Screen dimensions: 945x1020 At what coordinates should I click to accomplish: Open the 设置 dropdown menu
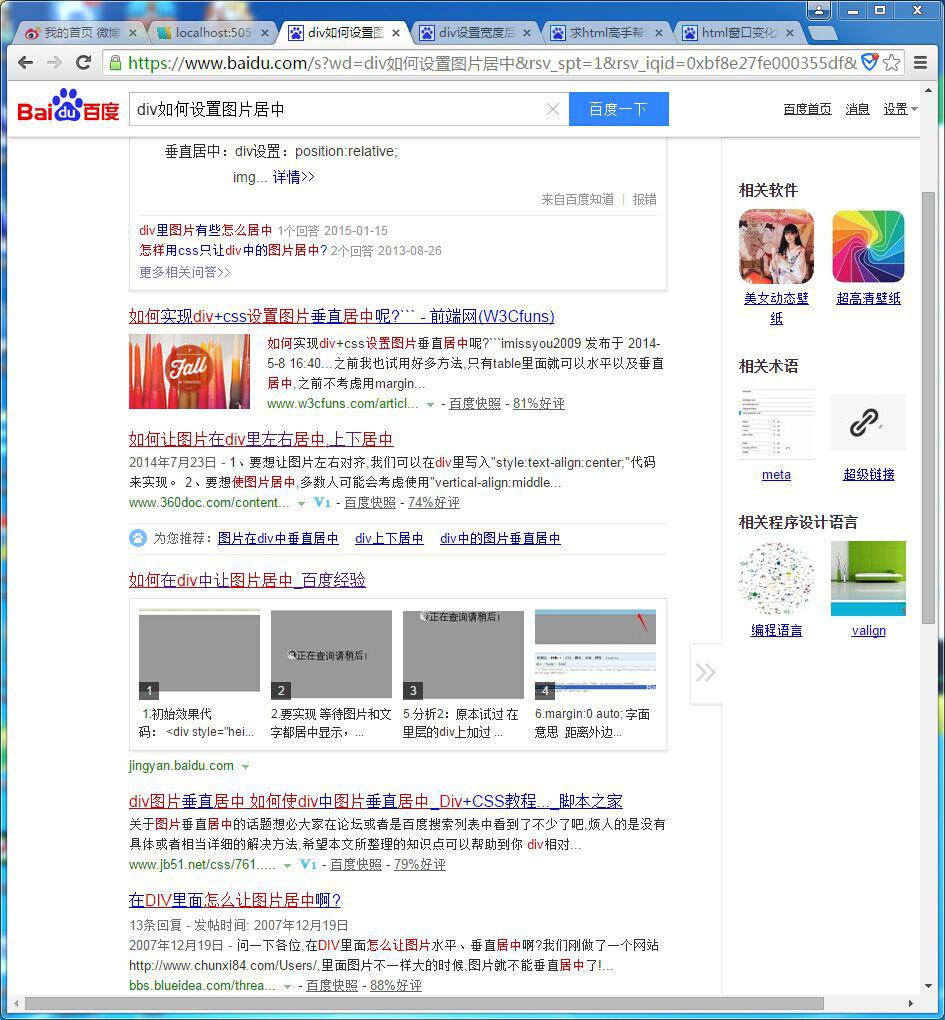(x=900, y=109)
